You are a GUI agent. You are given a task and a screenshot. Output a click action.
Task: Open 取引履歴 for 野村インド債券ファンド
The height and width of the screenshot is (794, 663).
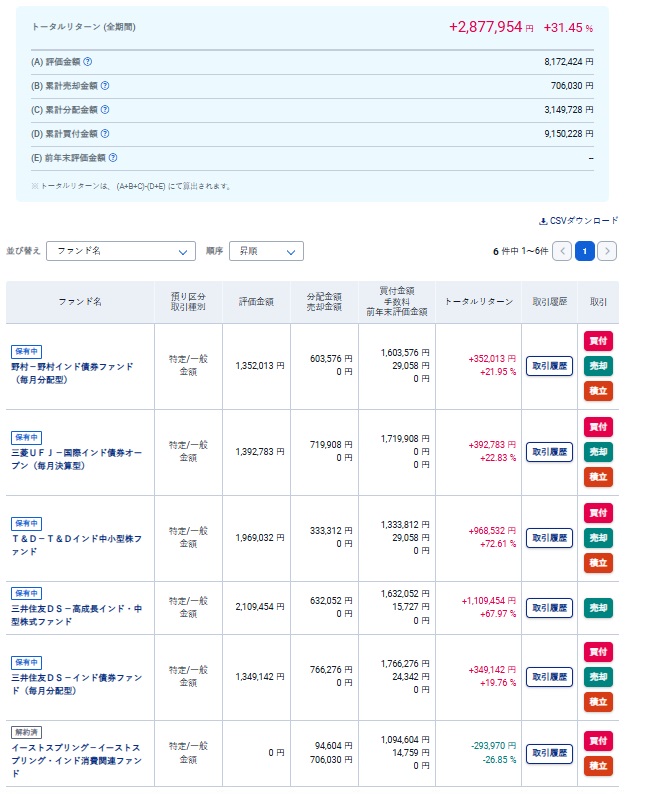point(549,366)
